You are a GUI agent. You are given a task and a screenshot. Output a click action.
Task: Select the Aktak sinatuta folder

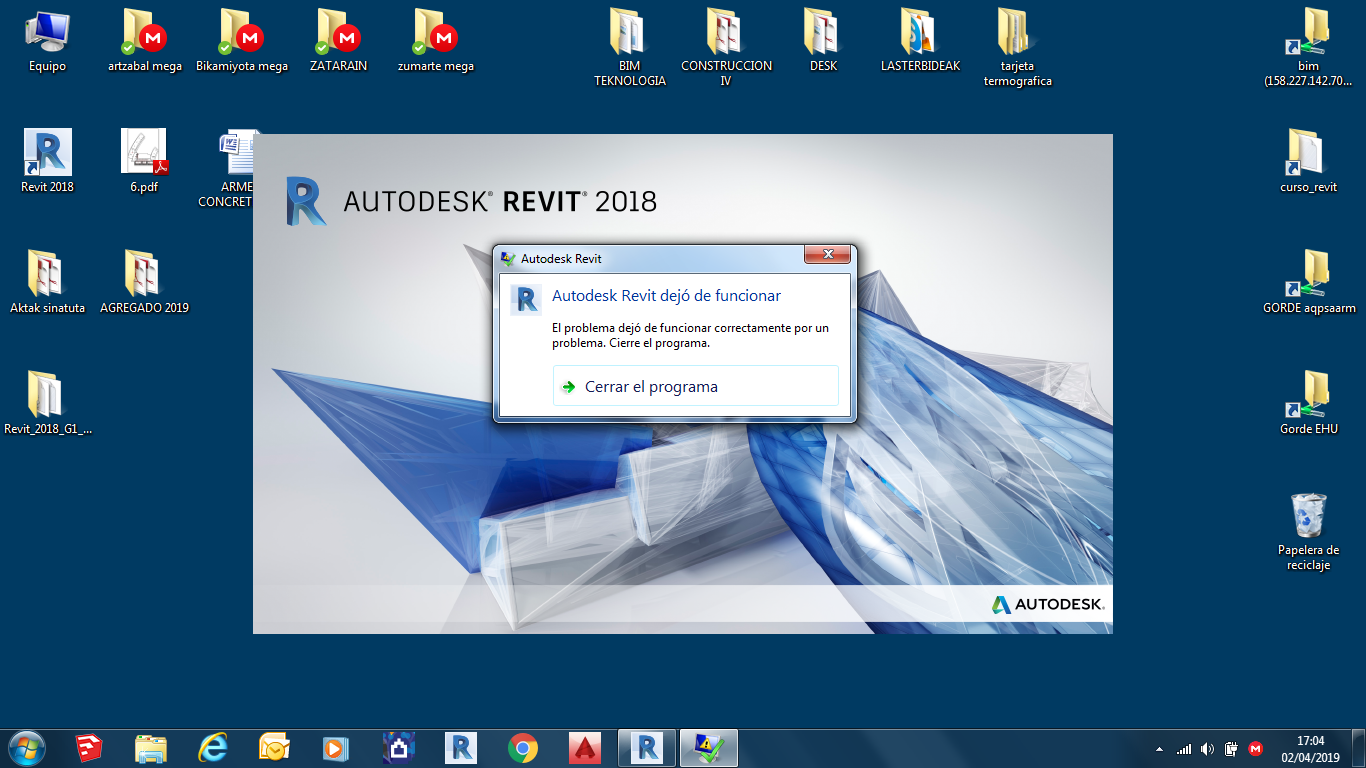[48, 282]
